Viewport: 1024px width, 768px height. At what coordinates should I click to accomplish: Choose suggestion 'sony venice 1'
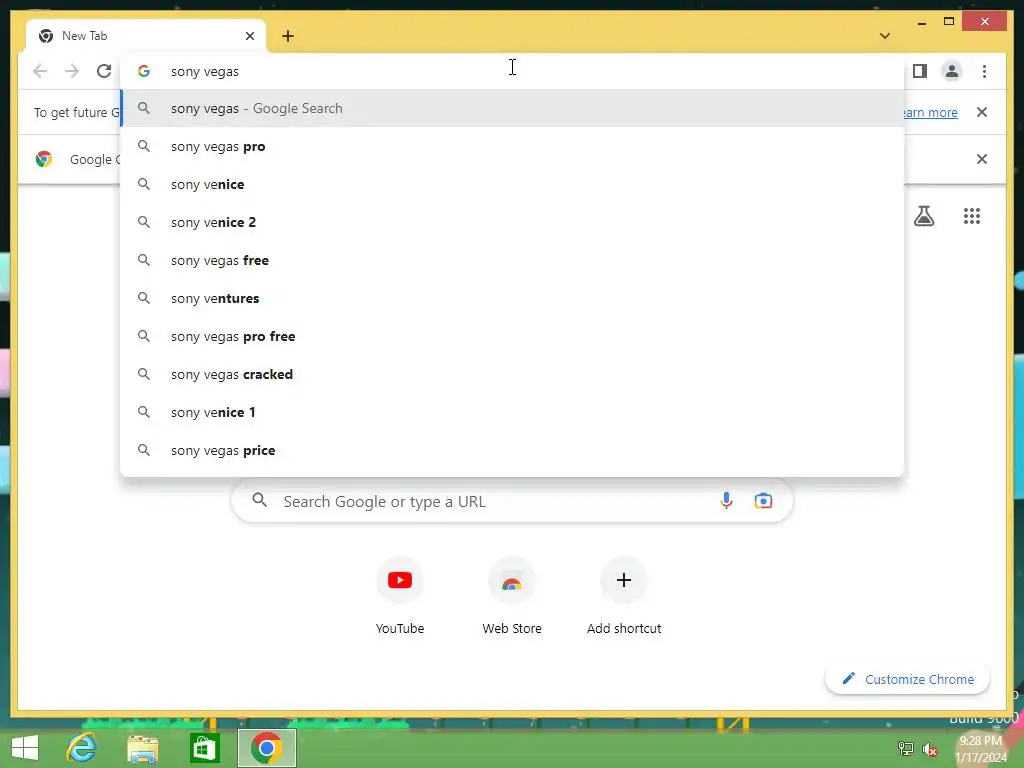(x=513, y=412)
